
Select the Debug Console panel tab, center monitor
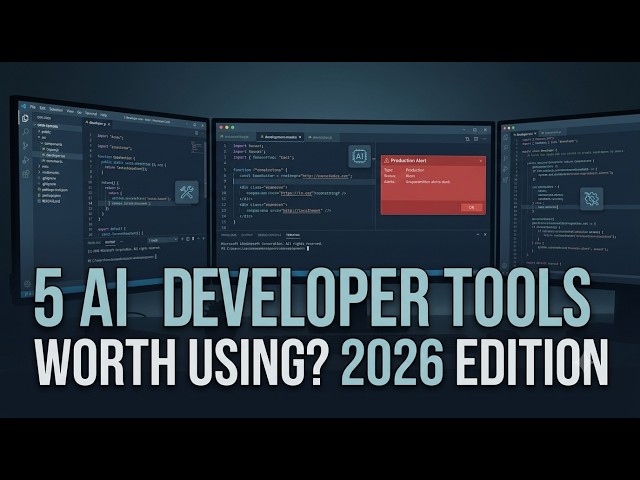point(269,235)
